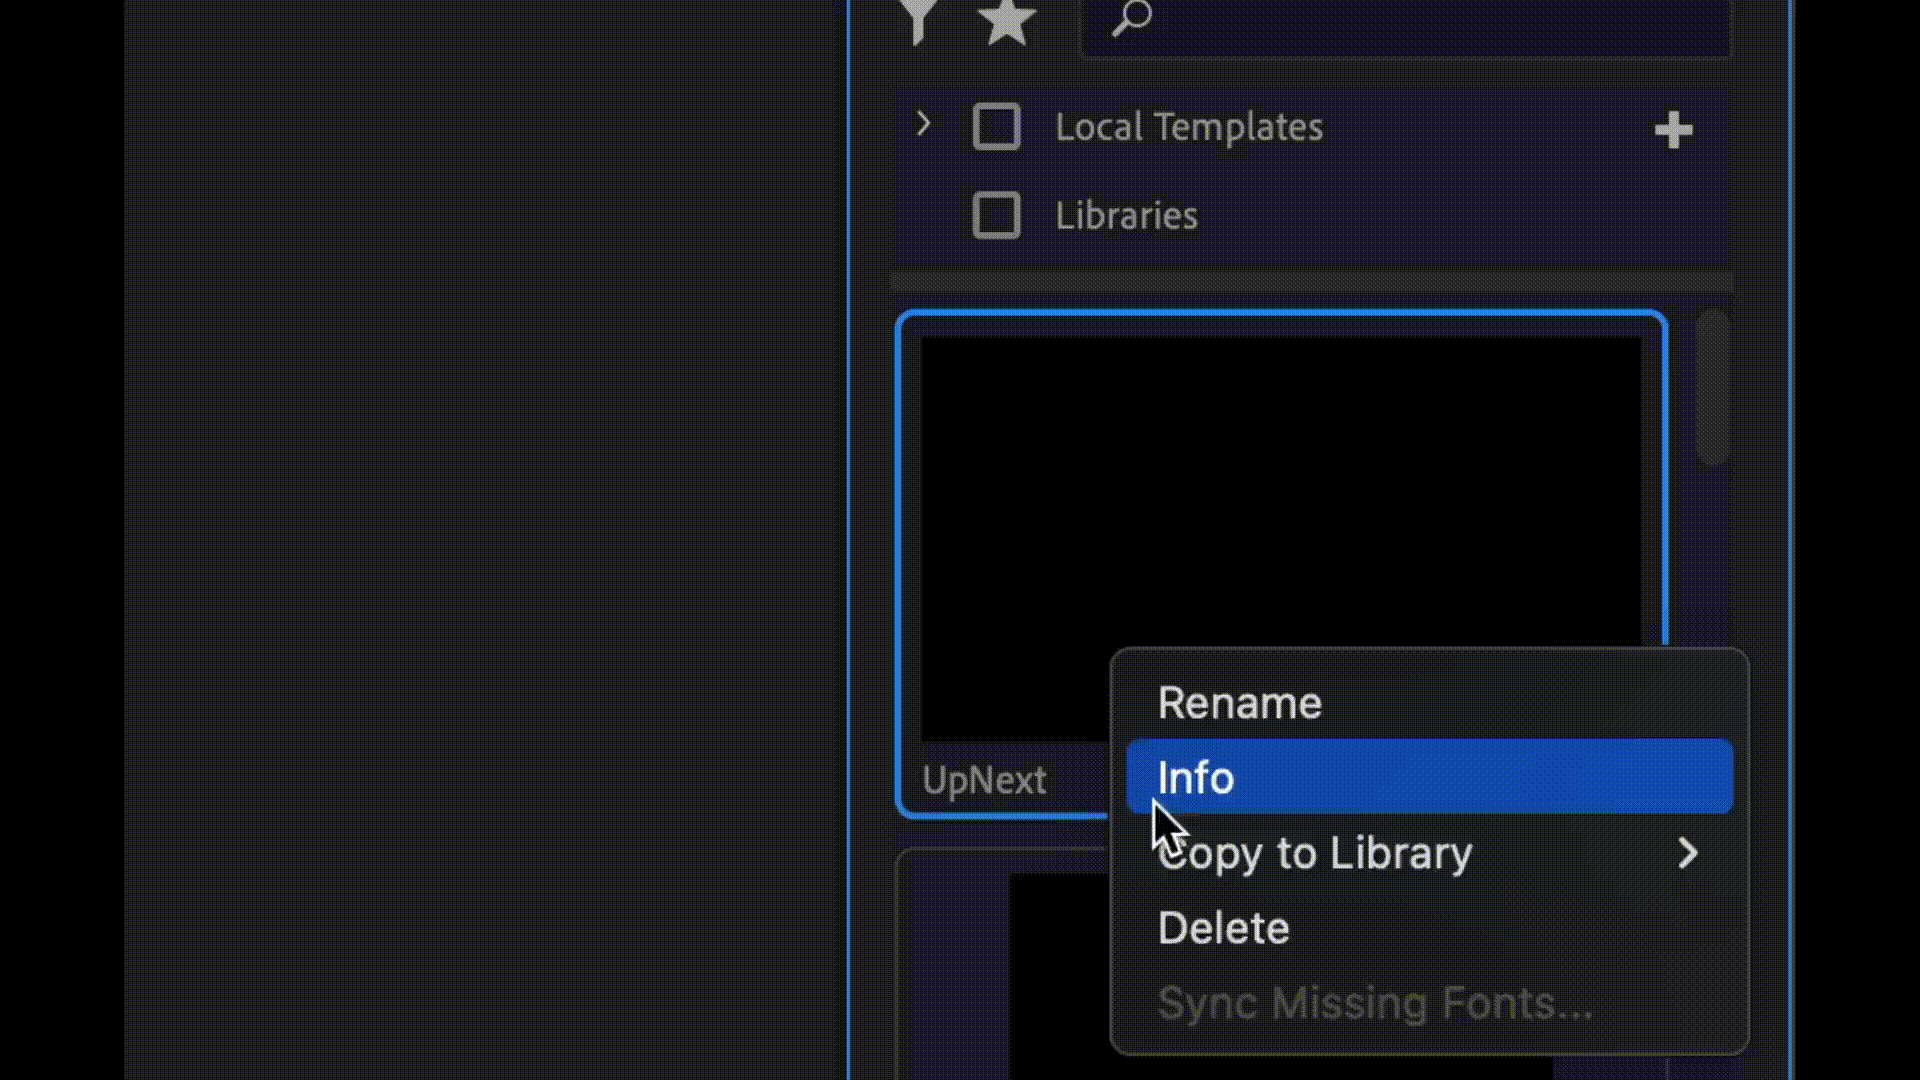Expand the Copy to Library submenu arrow

(1688, 853)
